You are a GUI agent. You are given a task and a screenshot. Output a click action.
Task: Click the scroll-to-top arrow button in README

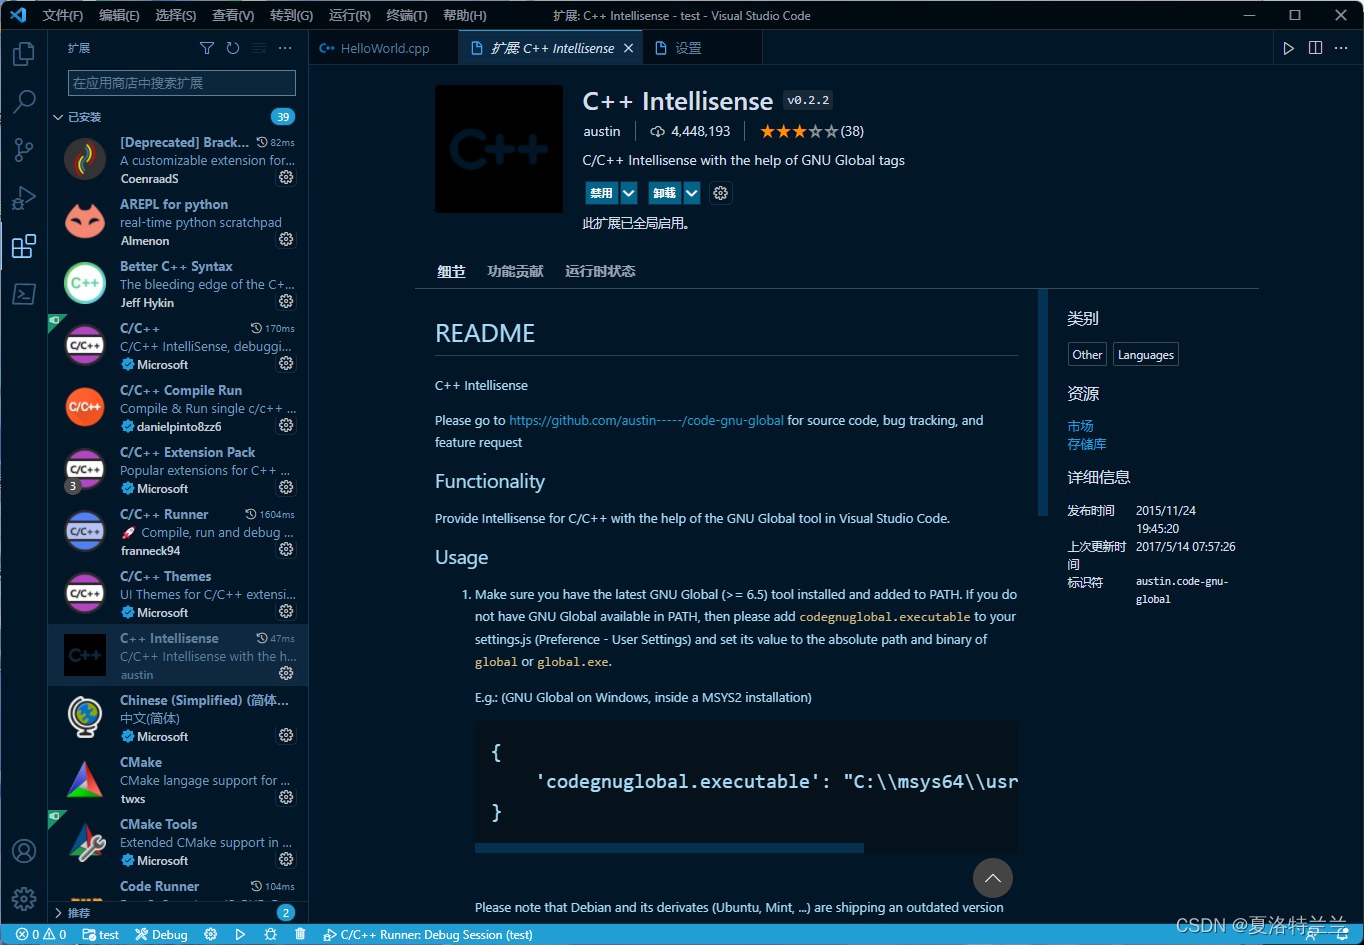click(993, 878)
